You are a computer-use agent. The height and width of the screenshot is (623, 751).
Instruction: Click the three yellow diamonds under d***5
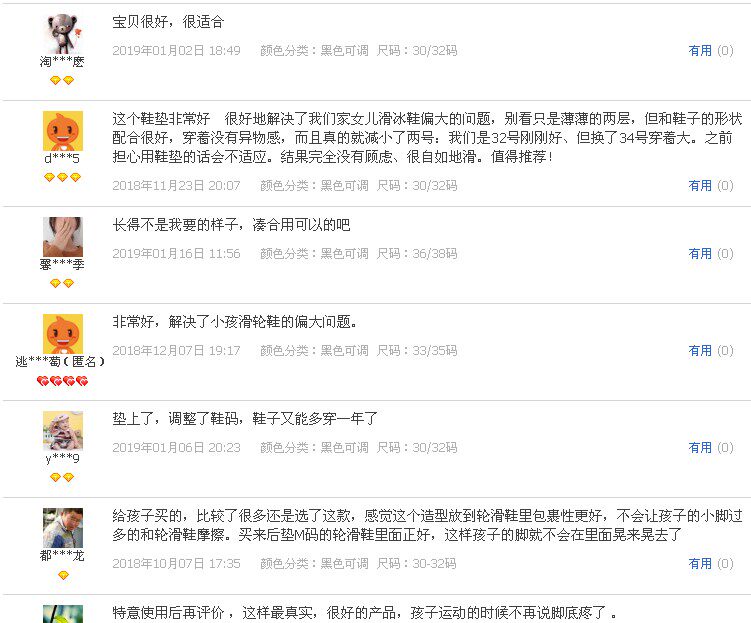pos(62,178)
